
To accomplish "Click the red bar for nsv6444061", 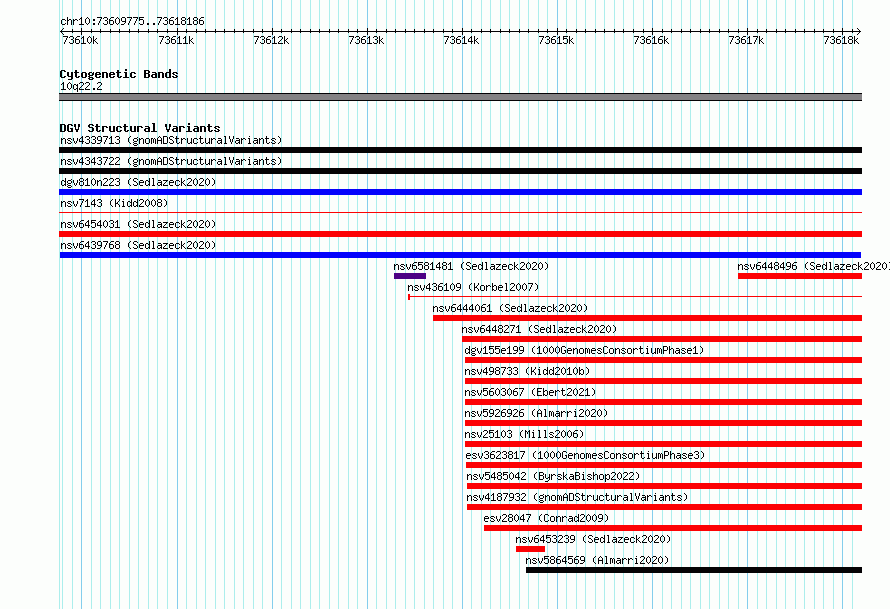I will (648, 318).
